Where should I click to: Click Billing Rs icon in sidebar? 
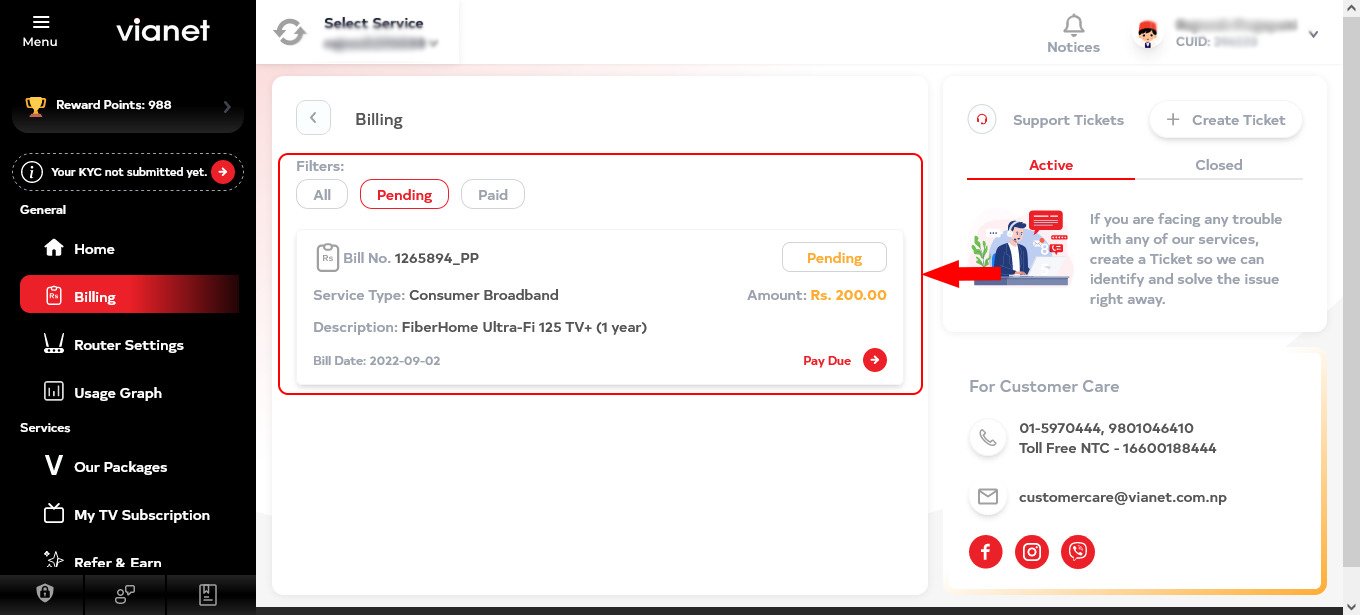[54, 296]
